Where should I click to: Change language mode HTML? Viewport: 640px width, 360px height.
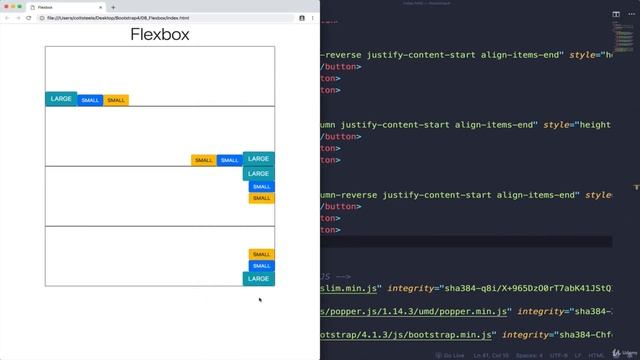pos(596,356)
